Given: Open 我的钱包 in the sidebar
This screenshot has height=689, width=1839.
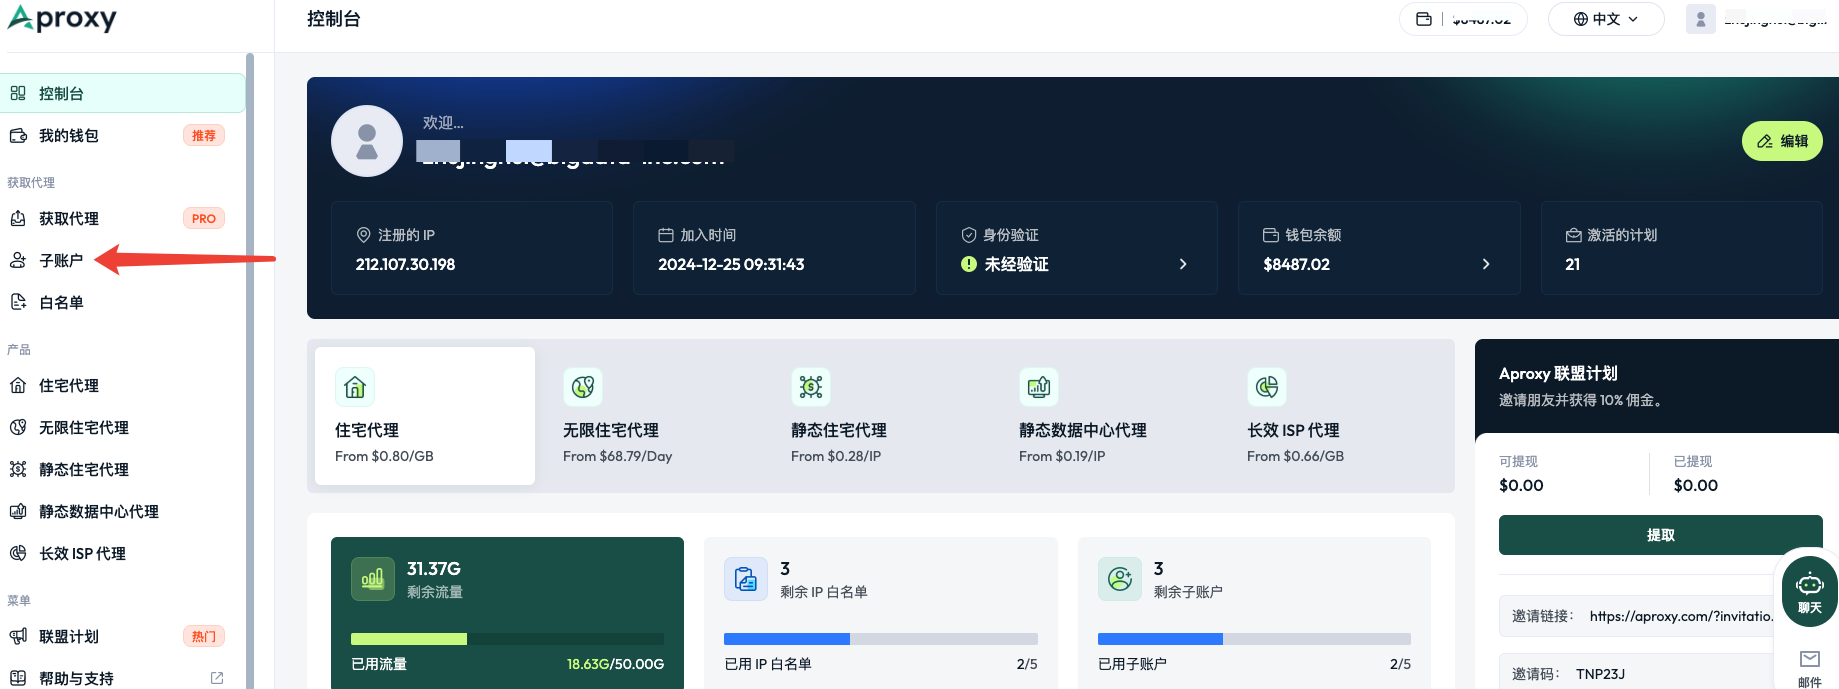Looking at the screenshot, I should tap(68, 135).
